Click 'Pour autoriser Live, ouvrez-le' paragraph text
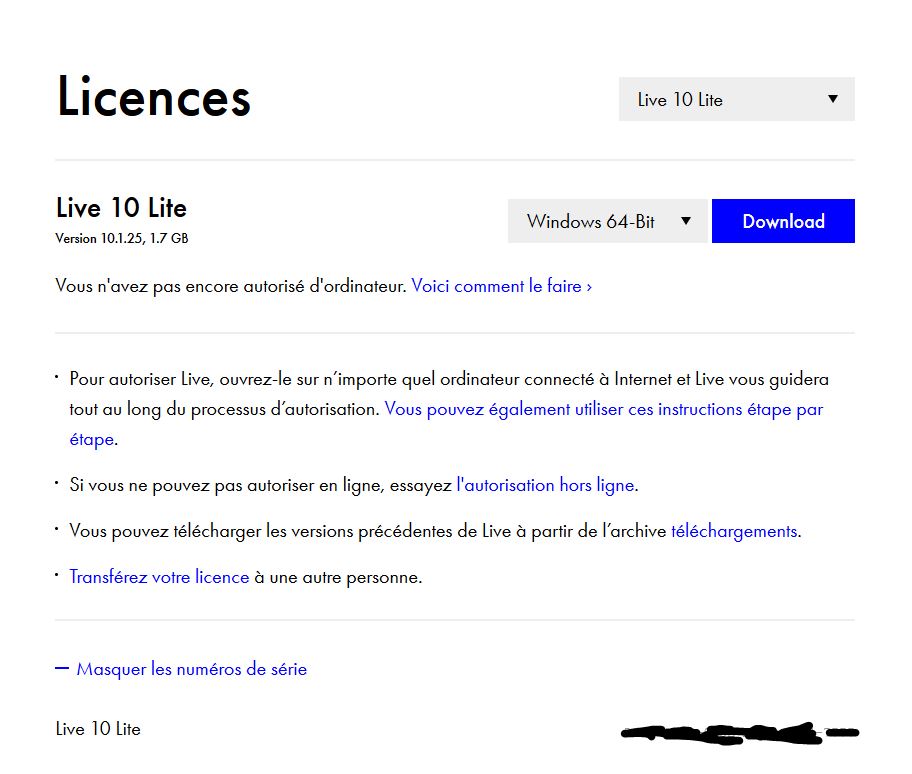This screenshot has width=912, height=774. click(449, 409)
